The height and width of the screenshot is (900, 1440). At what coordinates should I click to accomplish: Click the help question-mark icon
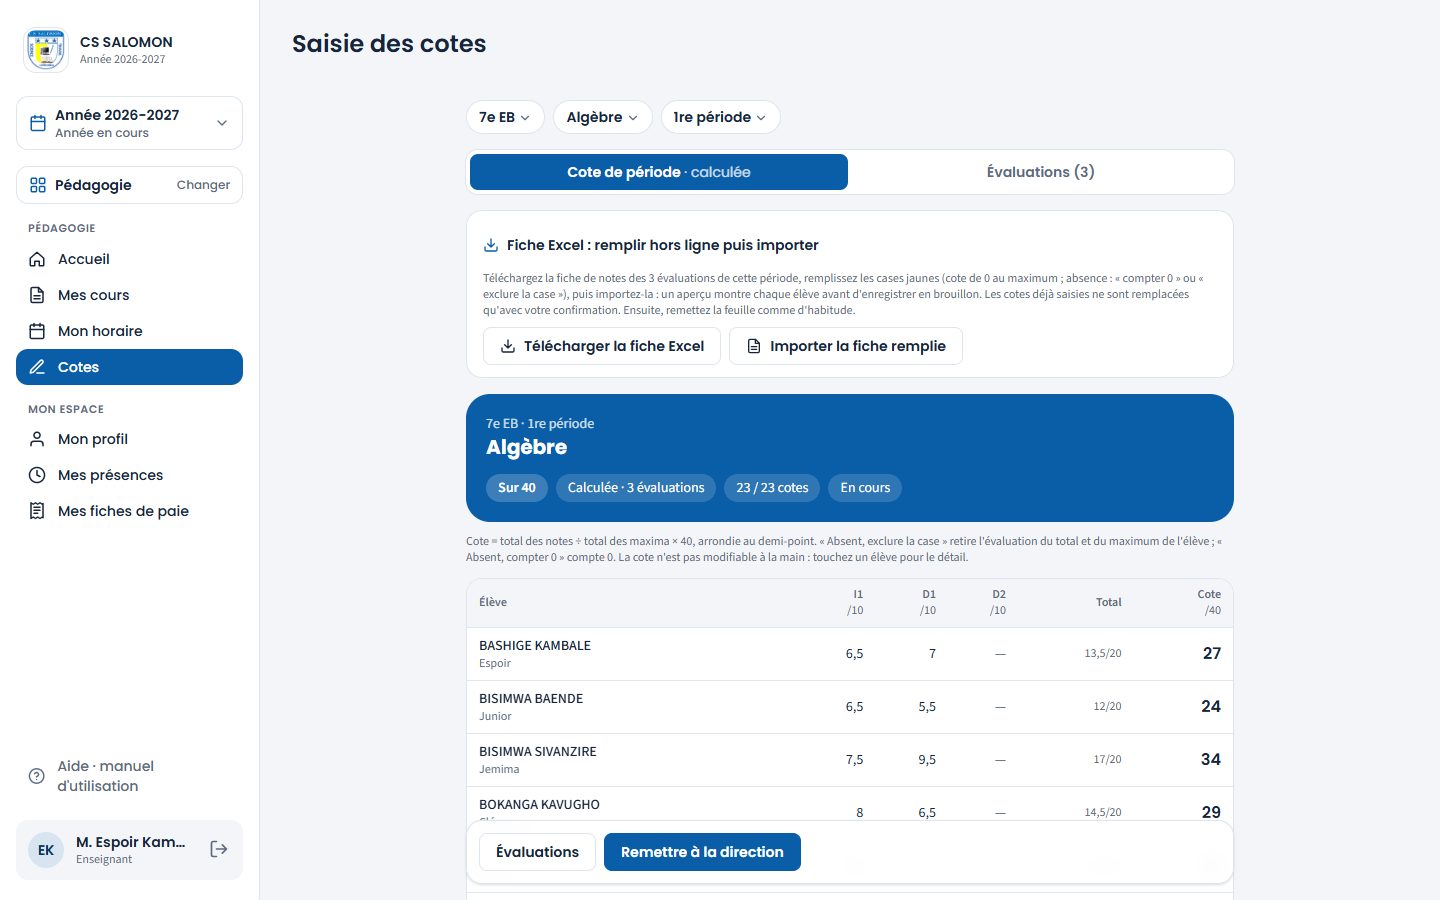tap(37, 776)
